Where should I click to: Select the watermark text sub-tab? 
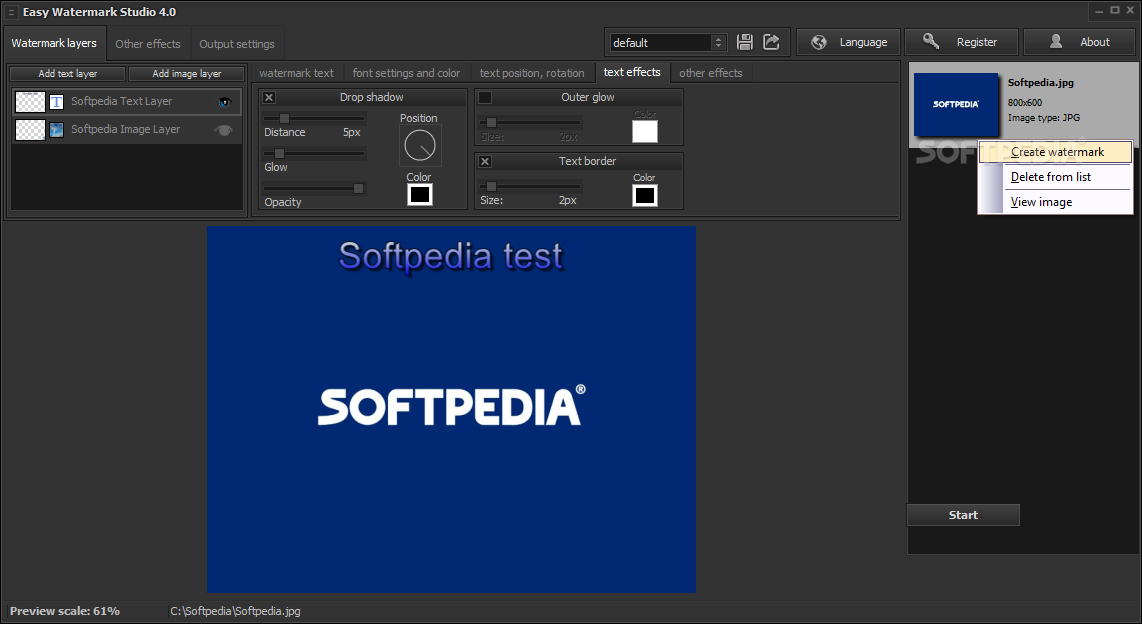coord(296,73)
